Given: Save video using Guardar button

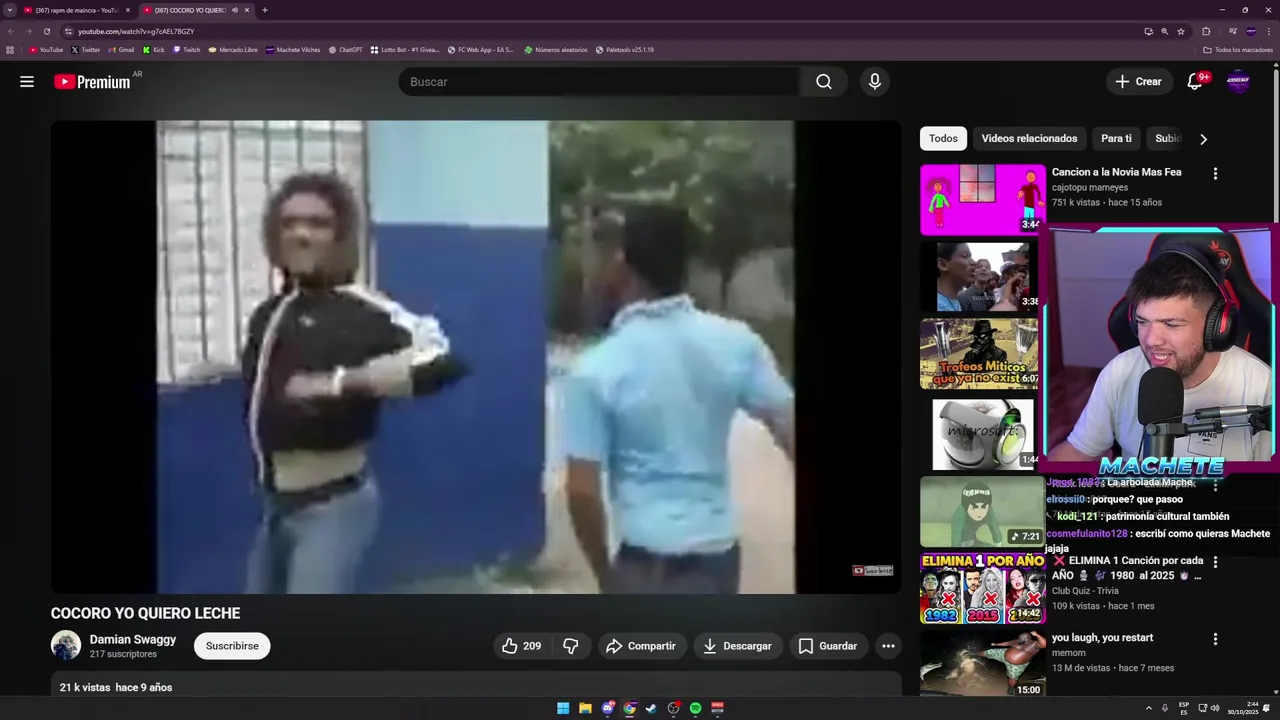Looking at the screenshot, I should (x=828, y=646).
